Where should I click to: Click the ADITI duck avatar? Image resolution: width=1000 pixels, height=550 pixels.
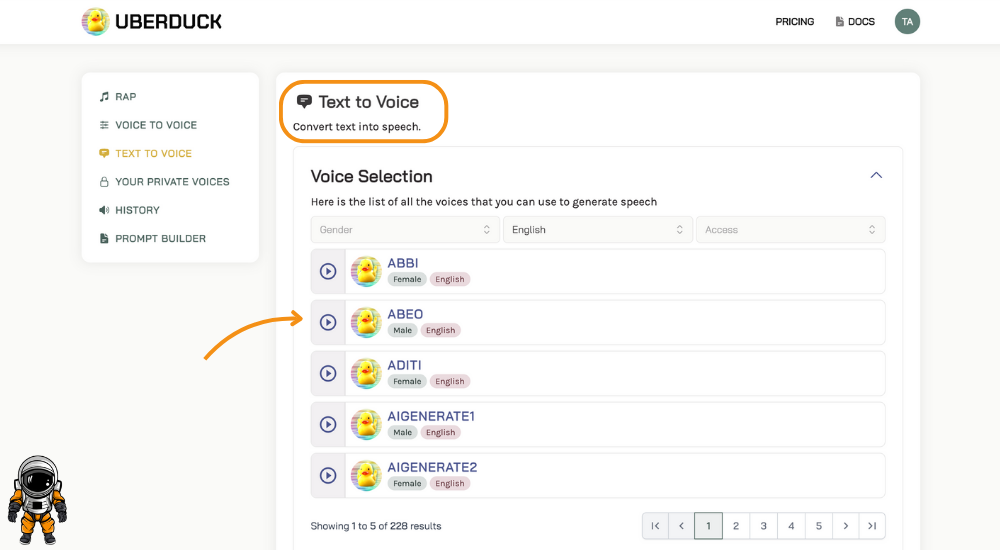366,373
